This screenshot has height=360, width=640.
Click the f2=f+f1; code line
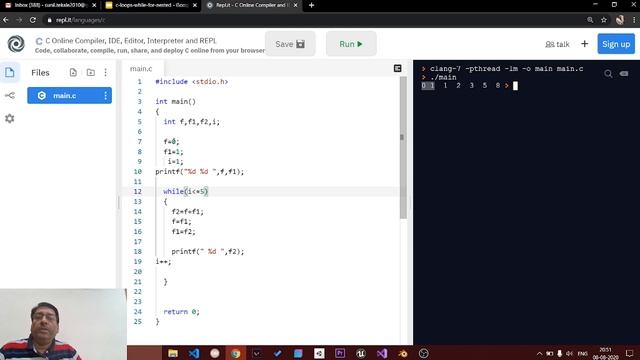(x=187, y=211)
